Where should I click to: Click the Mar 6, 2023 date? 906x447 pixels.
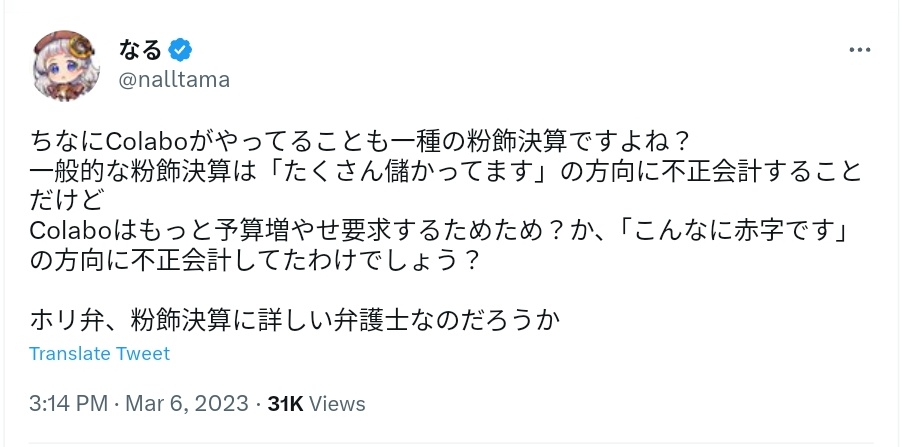coord(188,404)
